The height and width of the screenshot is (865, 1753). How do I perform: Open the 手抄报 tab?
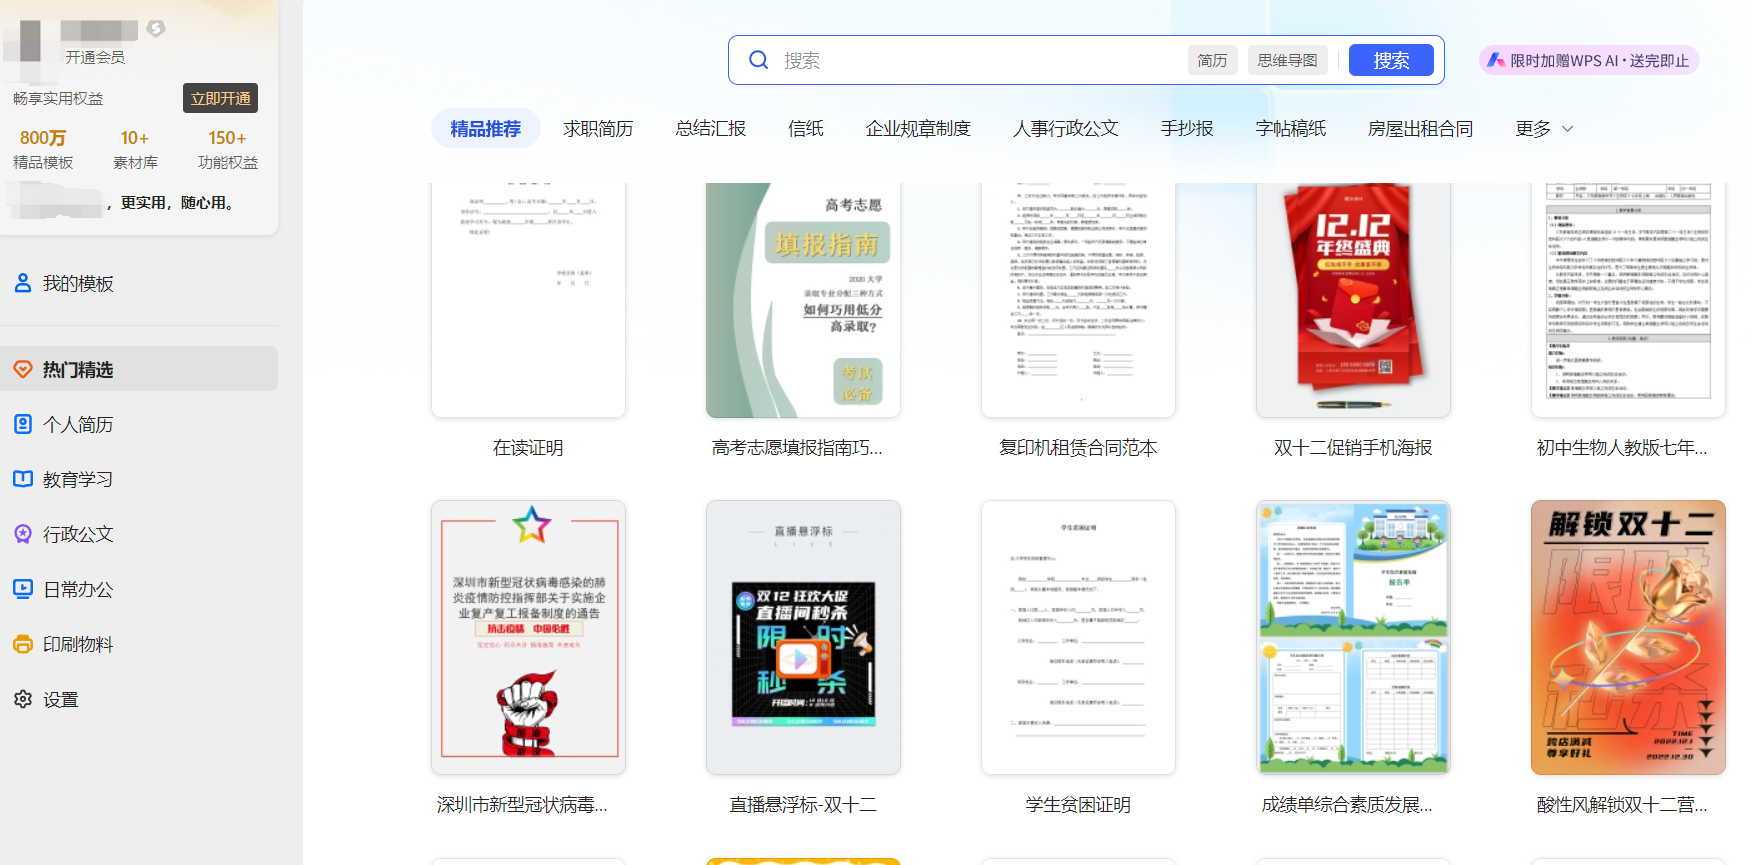pos(1187,129)
